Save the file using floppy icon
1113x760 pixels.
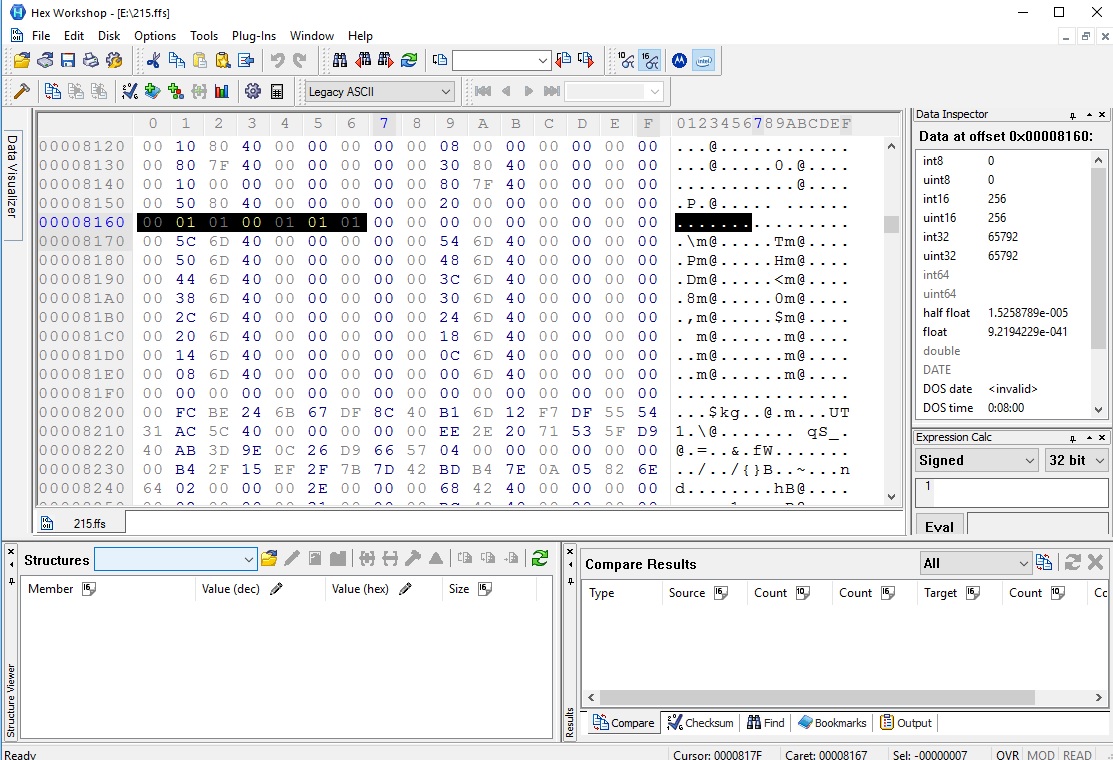67,60
